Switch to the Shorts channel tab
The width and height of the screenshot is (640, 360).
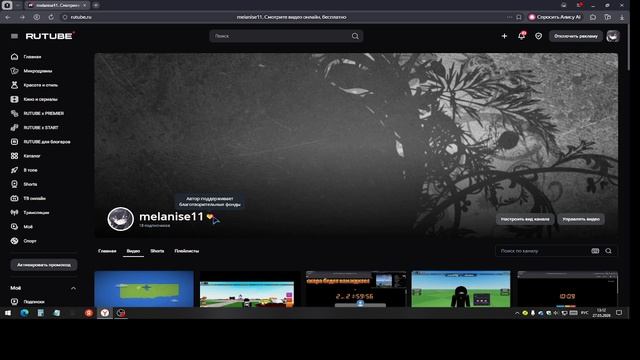tap(157, 251)
